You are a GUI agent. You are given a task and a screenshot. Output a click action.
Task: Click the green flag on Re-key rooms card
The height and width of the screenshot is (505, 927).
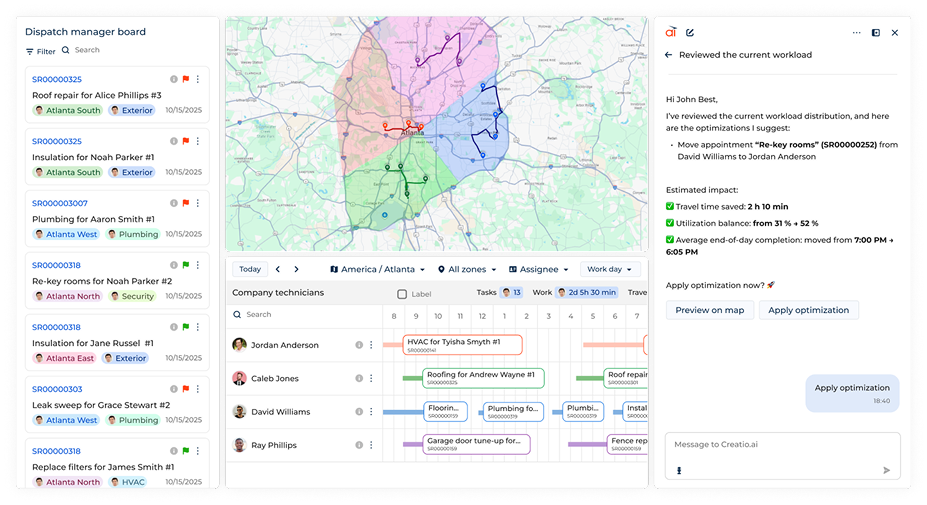(185, 265)
